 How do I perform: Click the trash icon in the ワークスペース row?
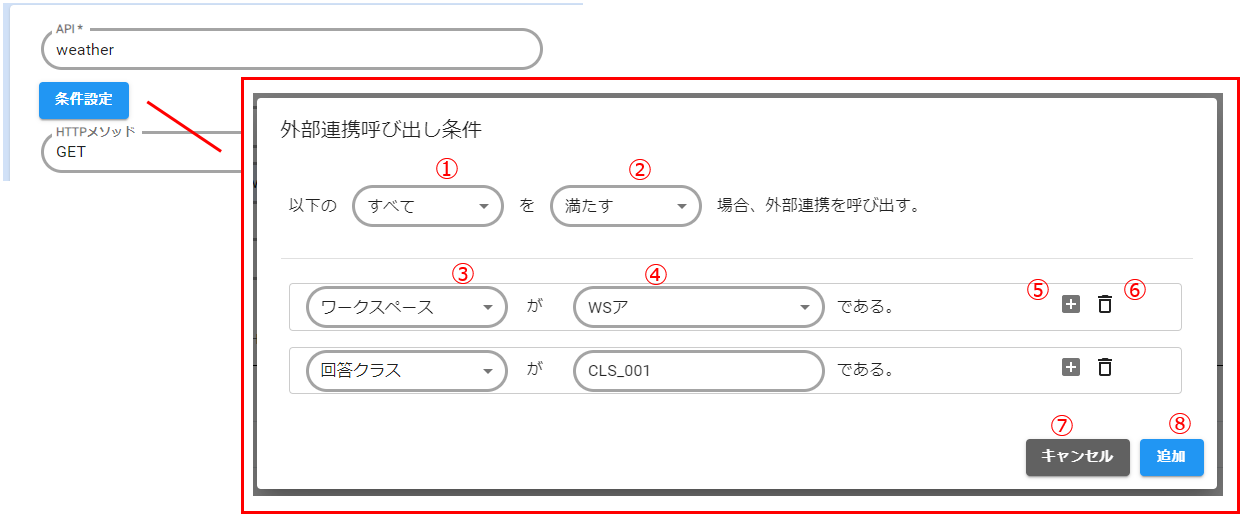(1104, 305)
